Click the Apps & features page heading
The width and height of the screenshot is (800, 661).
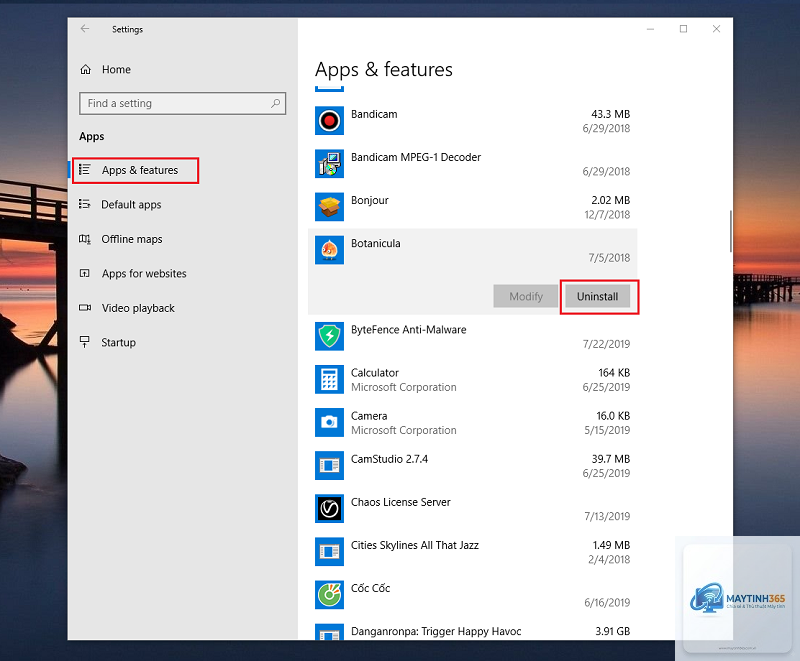(384, 69)
